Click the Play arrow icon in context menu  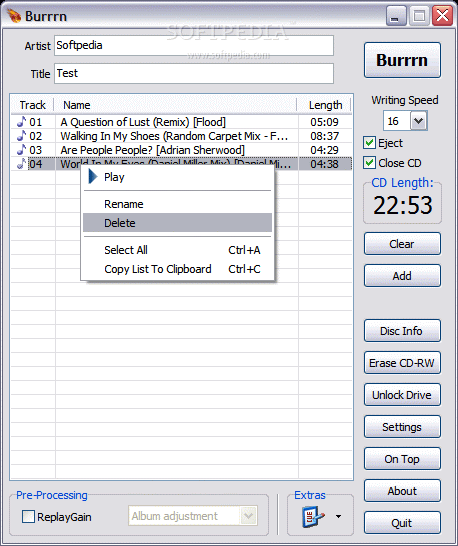coord(93,177)
